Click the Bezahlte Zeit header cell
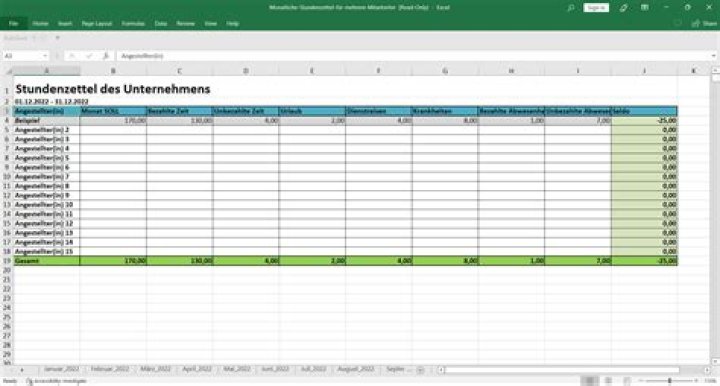Viewport: 720px width, 386px height. pyautogui.click(x=180, y=111)
